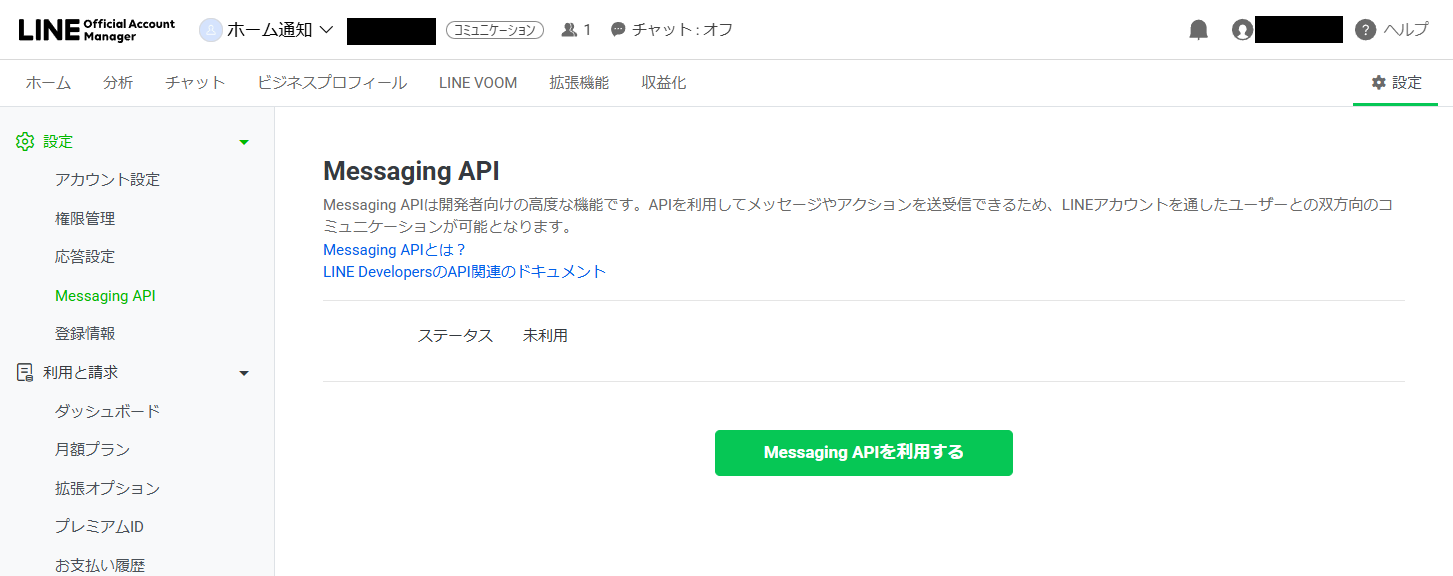Open the notification bell

tap(1198, 30)
